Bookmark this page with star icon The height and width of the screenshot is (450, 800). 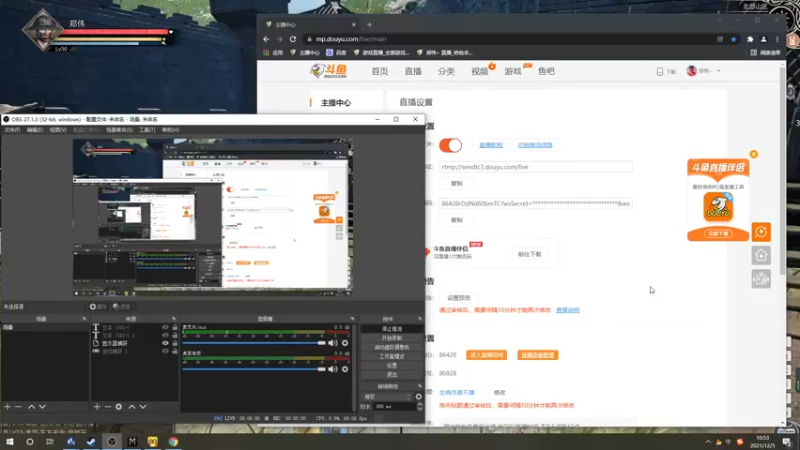[734, 39]
